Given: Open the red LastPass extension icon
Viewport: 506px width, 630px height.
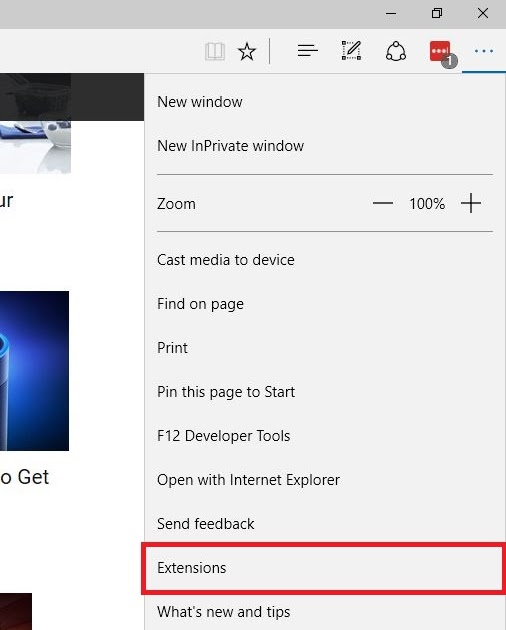Looking at the screenshot, I should pos(441,52).
